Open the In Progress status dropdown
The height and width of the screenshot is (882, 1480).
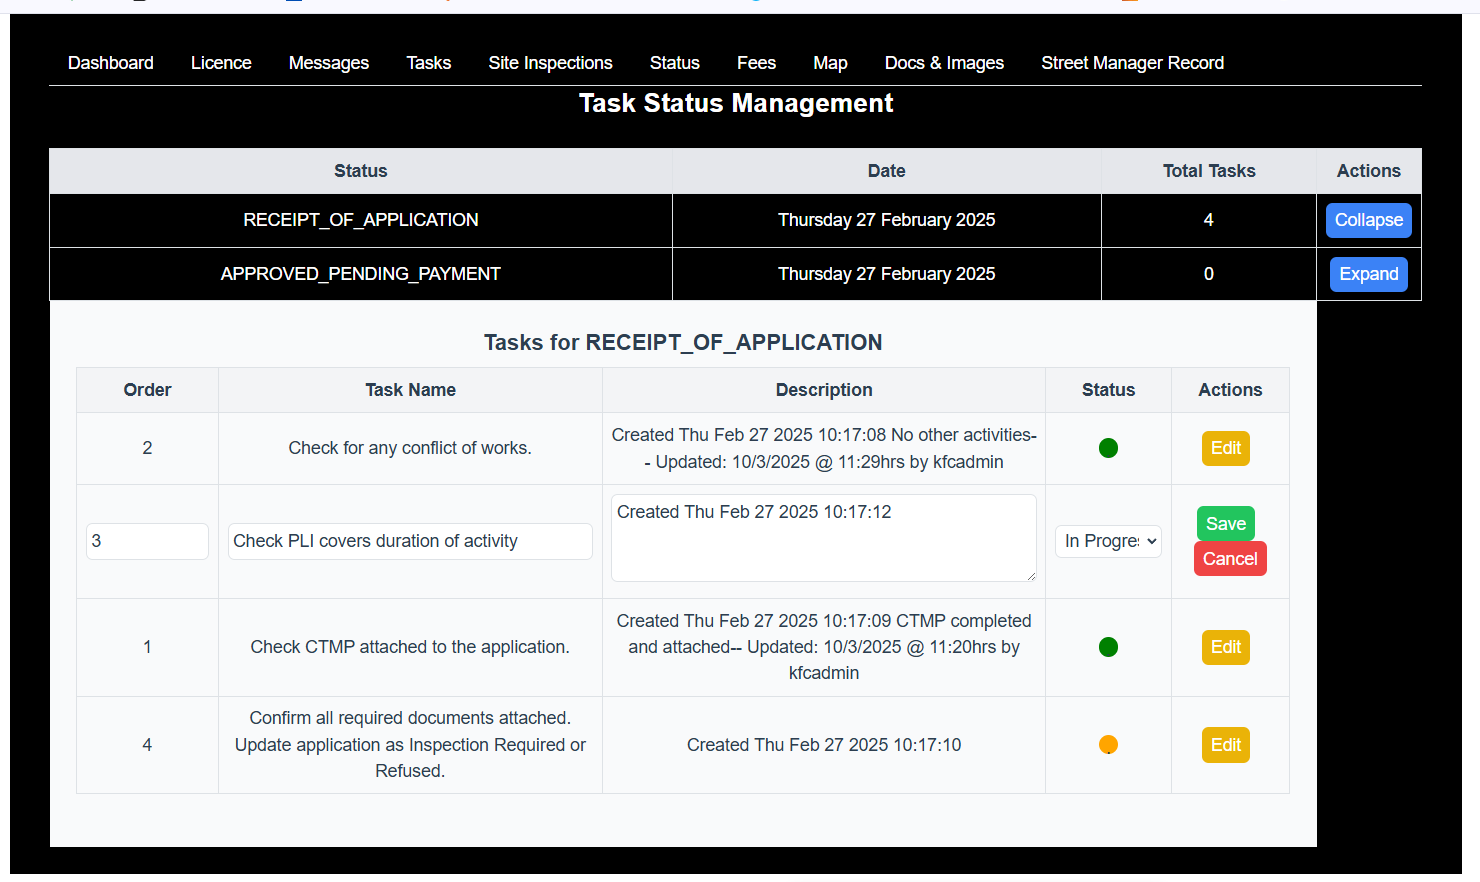(1108, 540)
